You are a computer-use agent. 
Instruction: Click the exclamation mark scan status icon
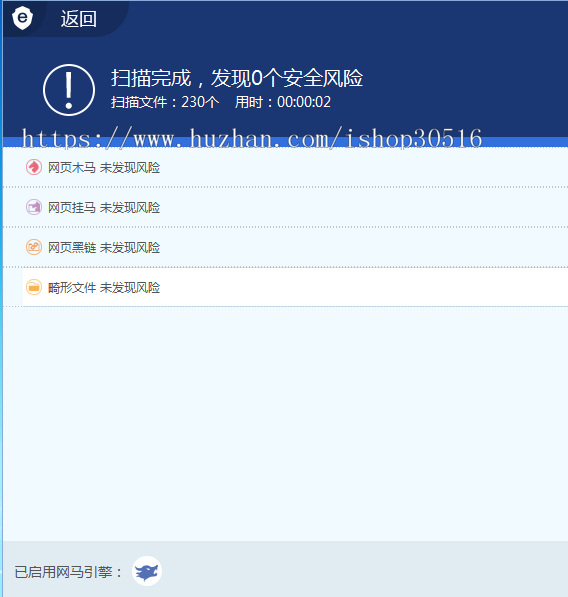(69, 90)
